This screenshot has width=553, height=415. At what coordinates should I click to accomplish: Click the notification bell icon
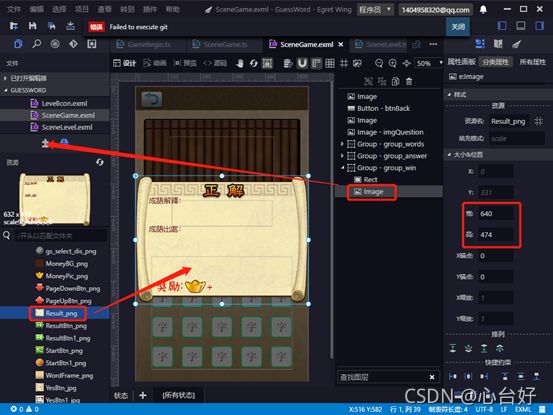[483, 10]
